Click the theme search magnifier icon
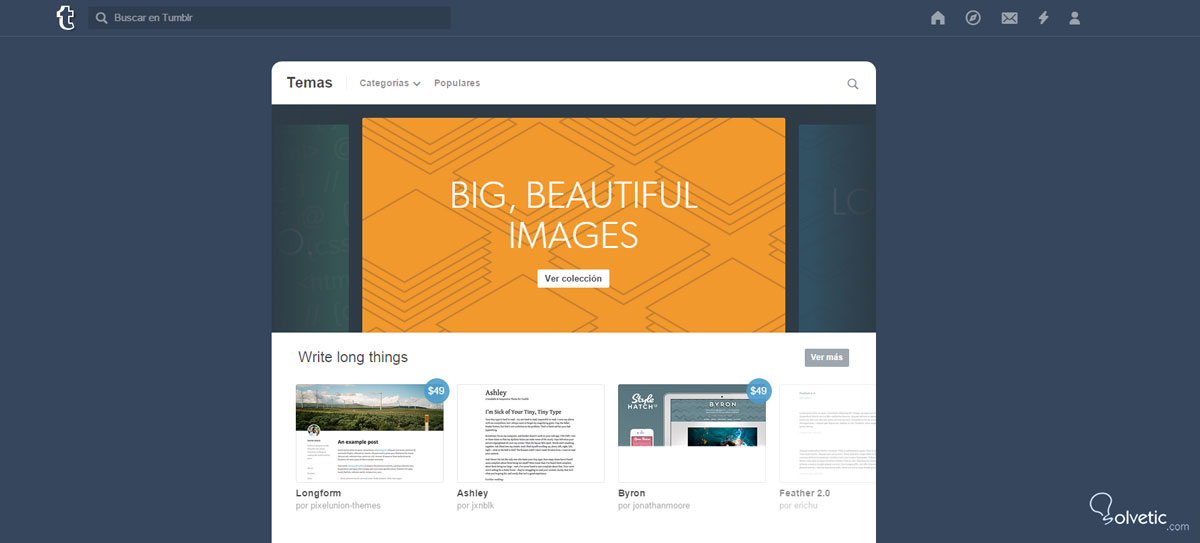The height and width of the screenshot is (543, 1200). coord(853,84)
